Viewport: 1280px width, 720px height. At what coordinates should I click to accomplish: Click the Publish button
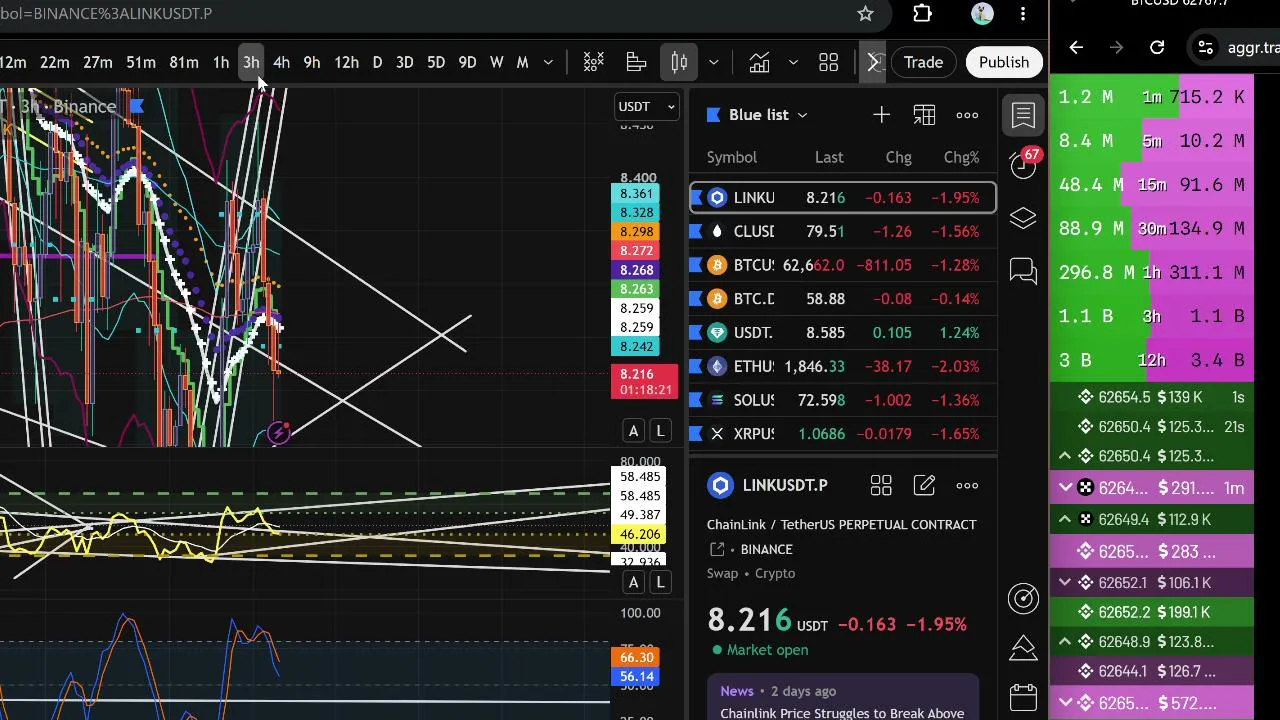pyautogui.click(x=1004, y=63)
